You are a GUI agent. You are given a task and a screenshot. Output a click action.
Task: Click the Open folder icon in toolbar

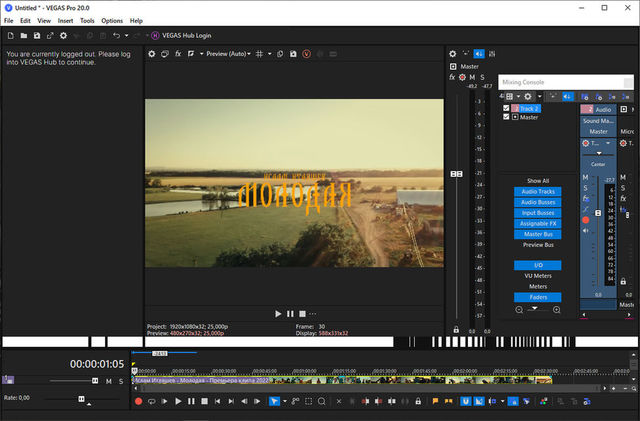22,35
